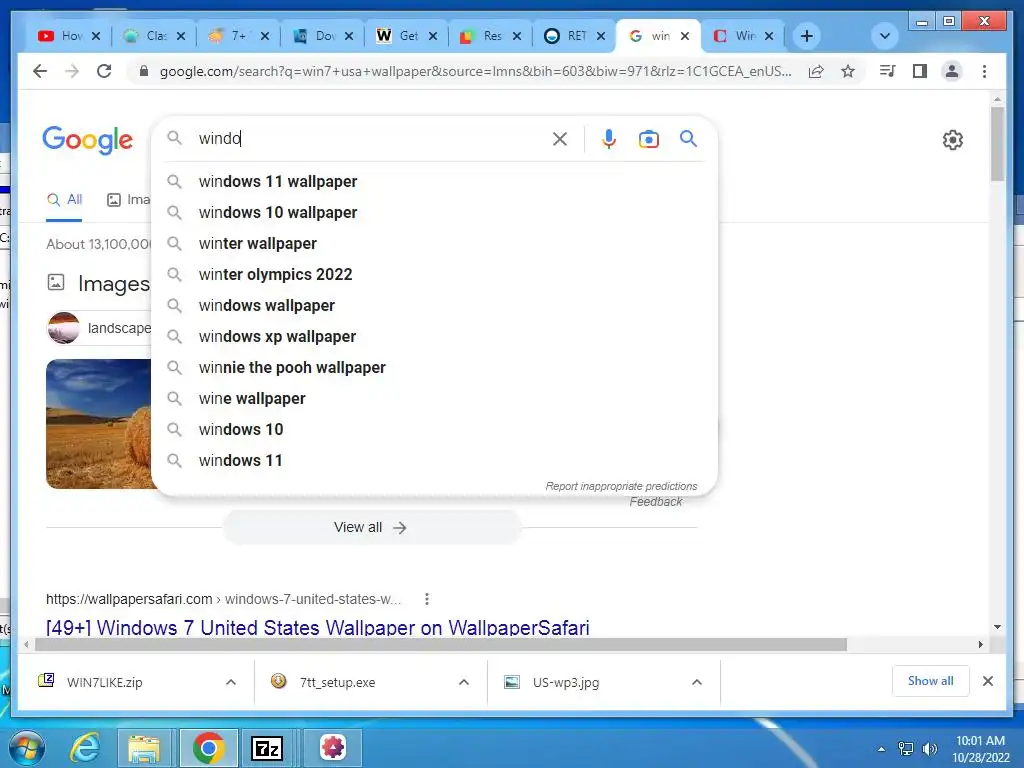
Task: Open the media control icon in Chrome toolbar
Action: pos(887,71)
